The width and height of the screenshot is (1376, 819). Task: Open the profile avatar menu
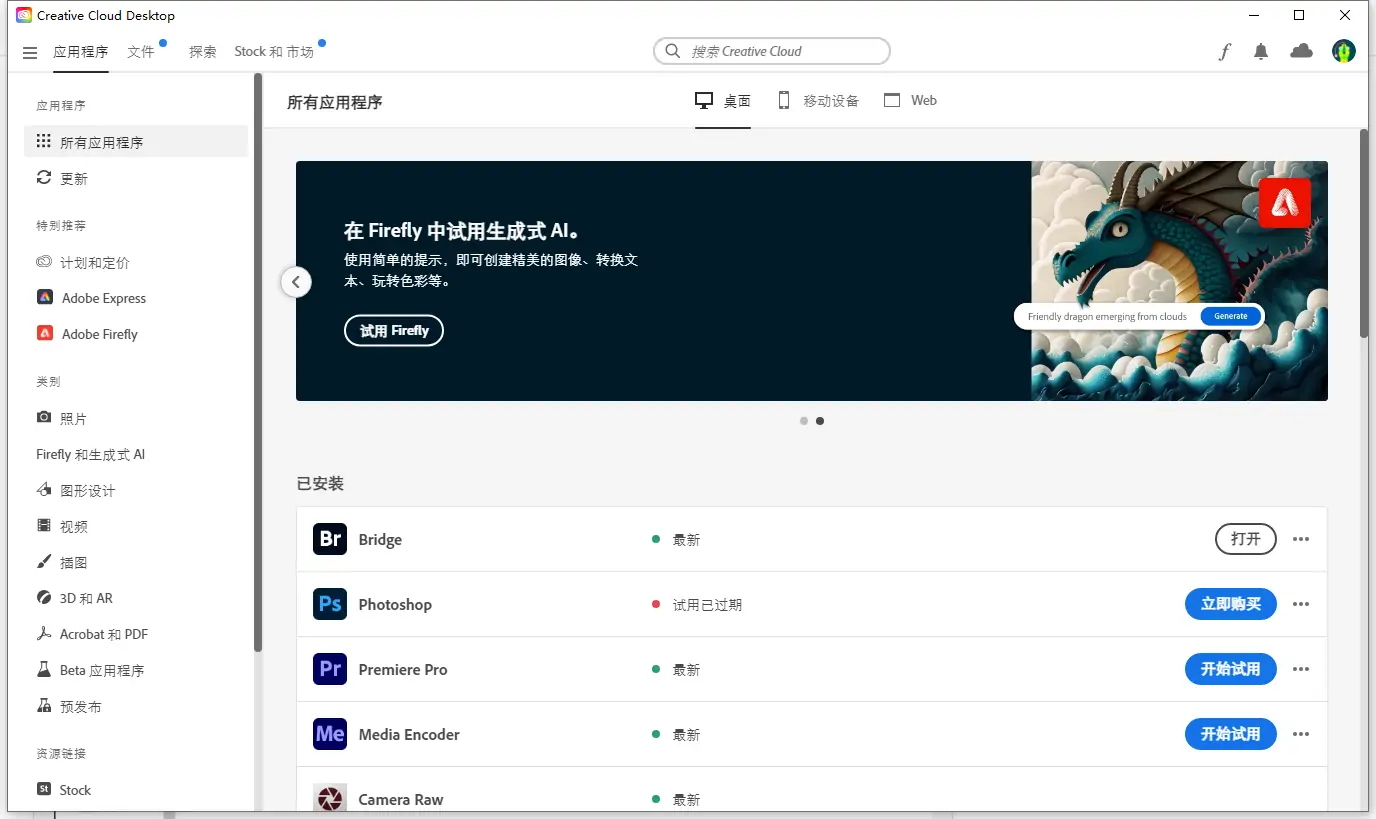(x=1344, y=51)
